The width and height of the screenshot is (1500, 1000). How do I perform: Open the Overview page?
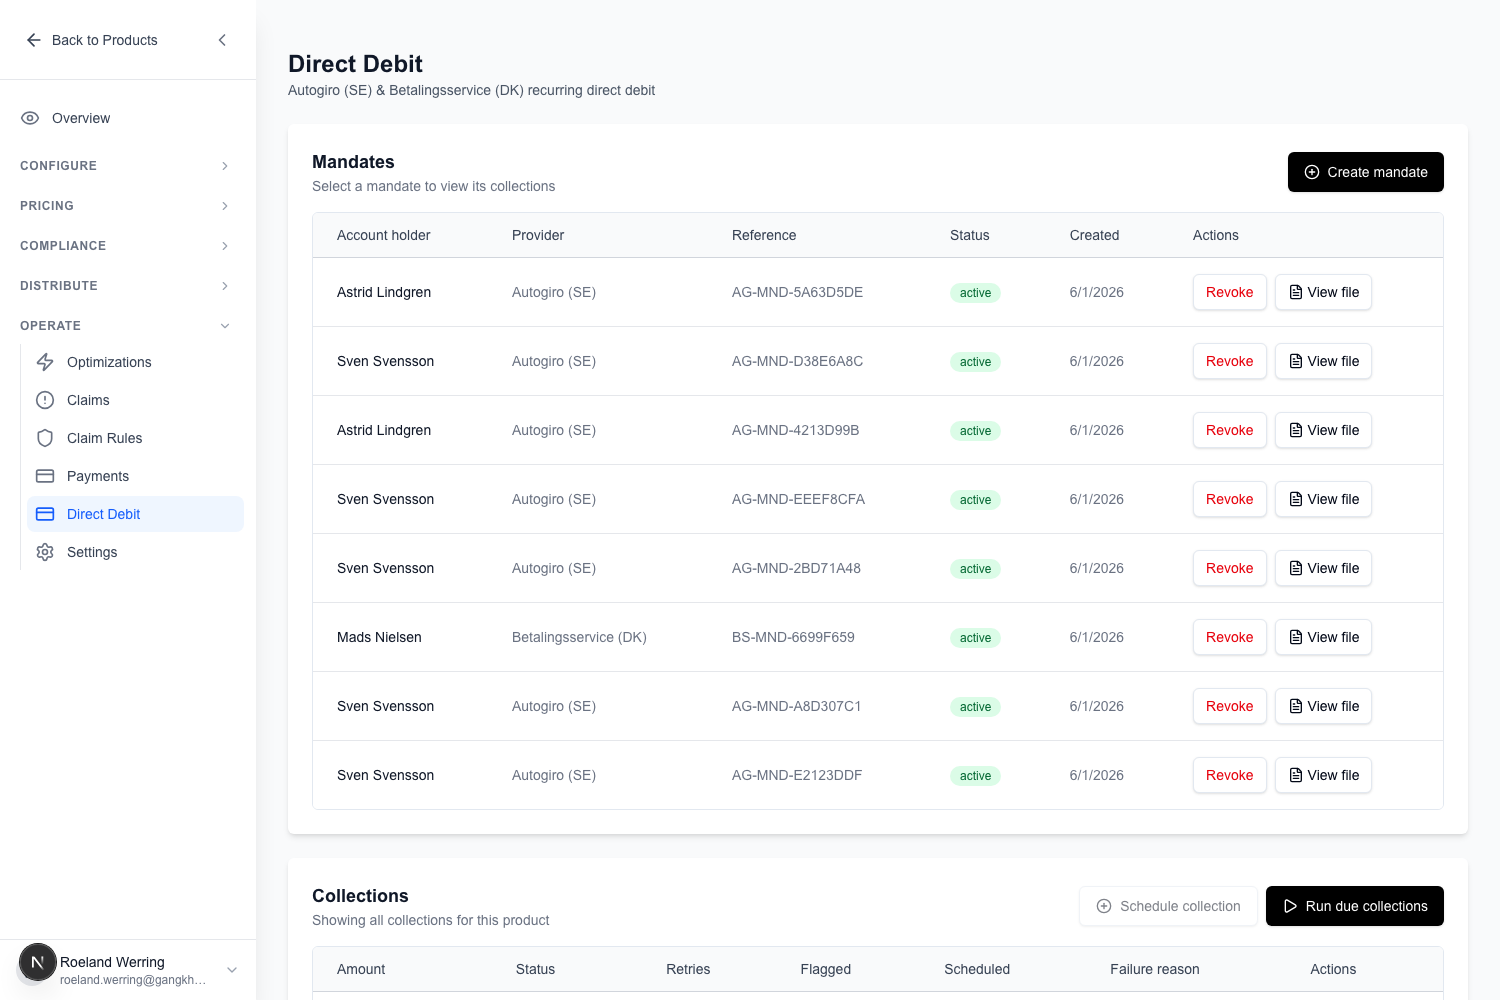click(127, 118)
